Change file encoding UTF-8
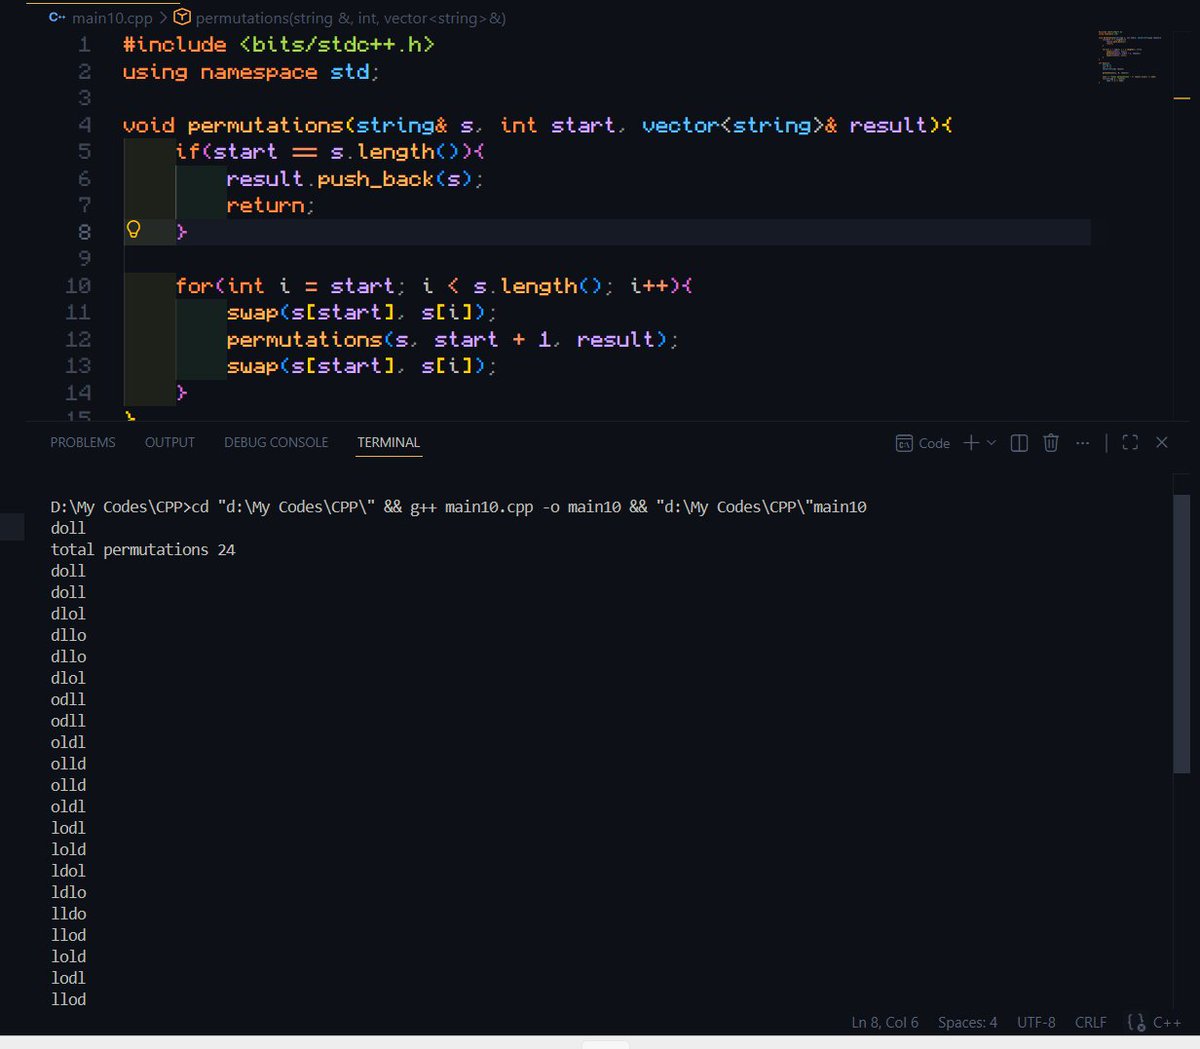This screenshot has height=1049, width=1200. click(1036, 1022)
